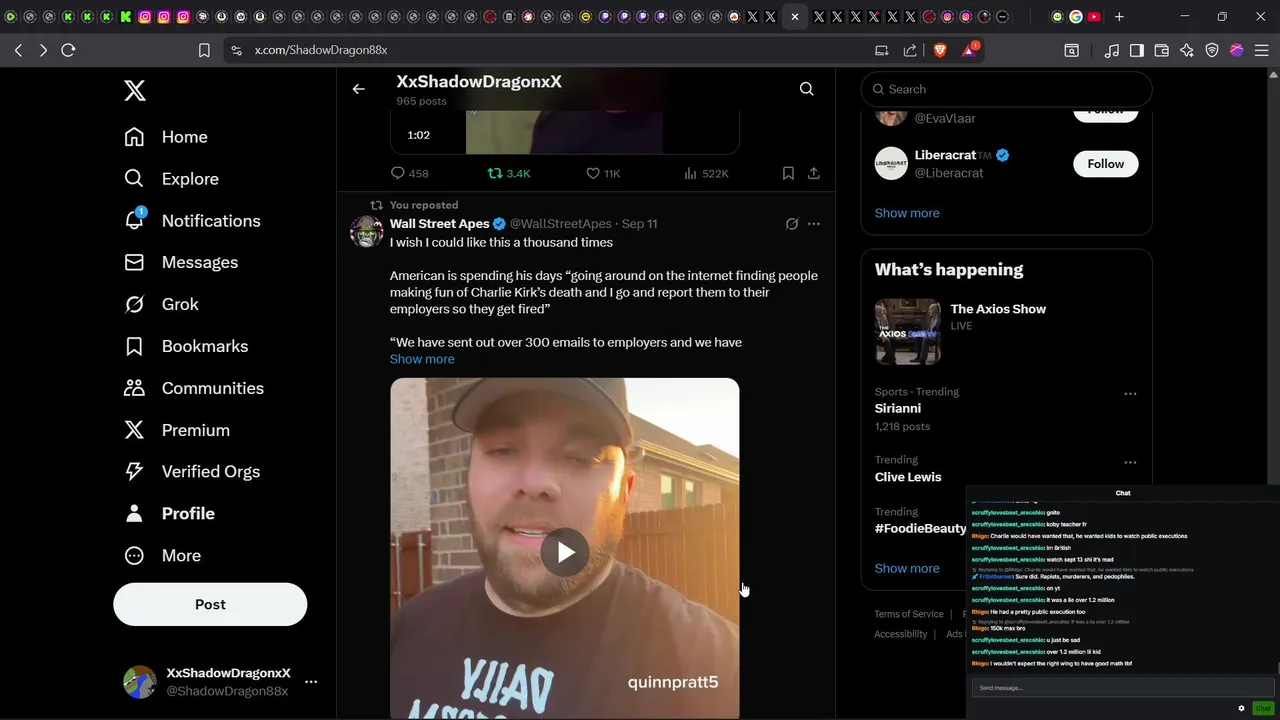Image resolution: width=1280 pixels, height=720 pixels.
Task: Open the media music note icon
Action: pyautogui.click(x=1111, y=50)
